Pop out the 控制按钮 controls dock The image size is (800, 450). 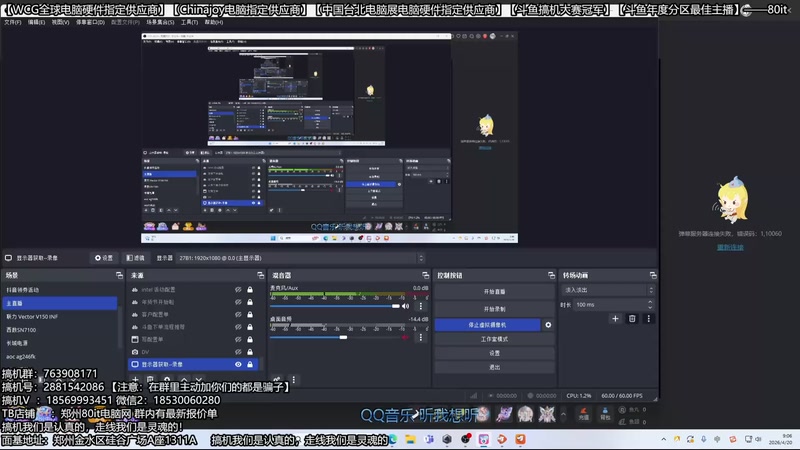point(551,276)
